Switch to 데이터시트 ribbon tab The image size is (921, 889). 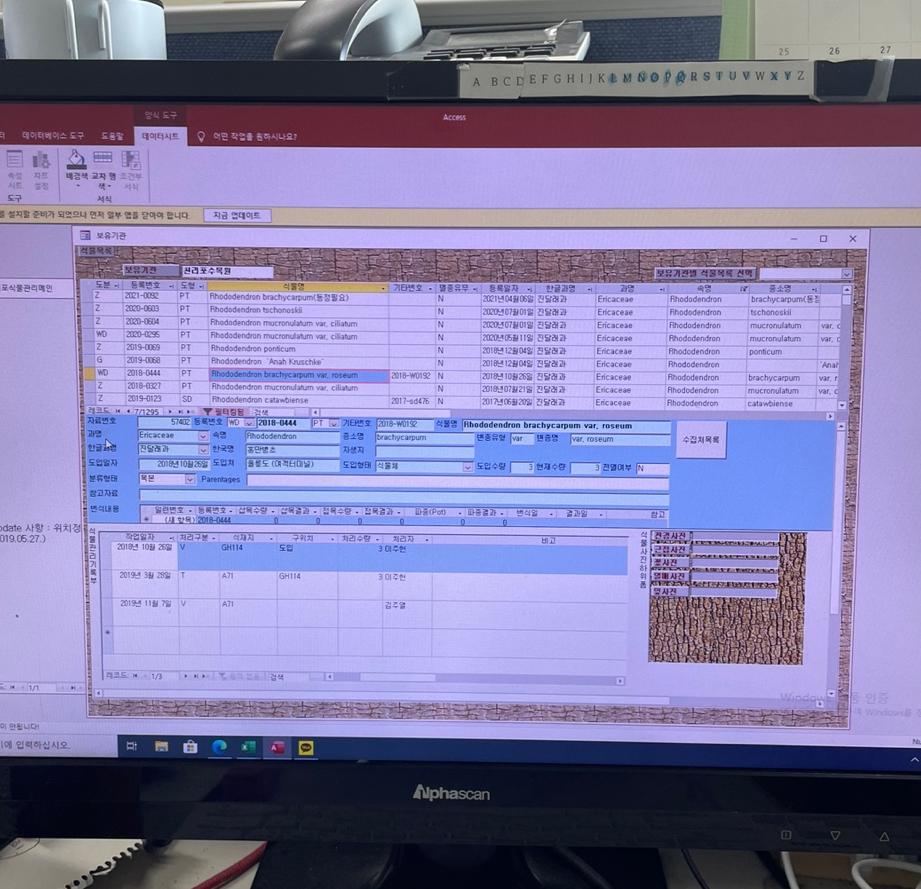[160, 136]
